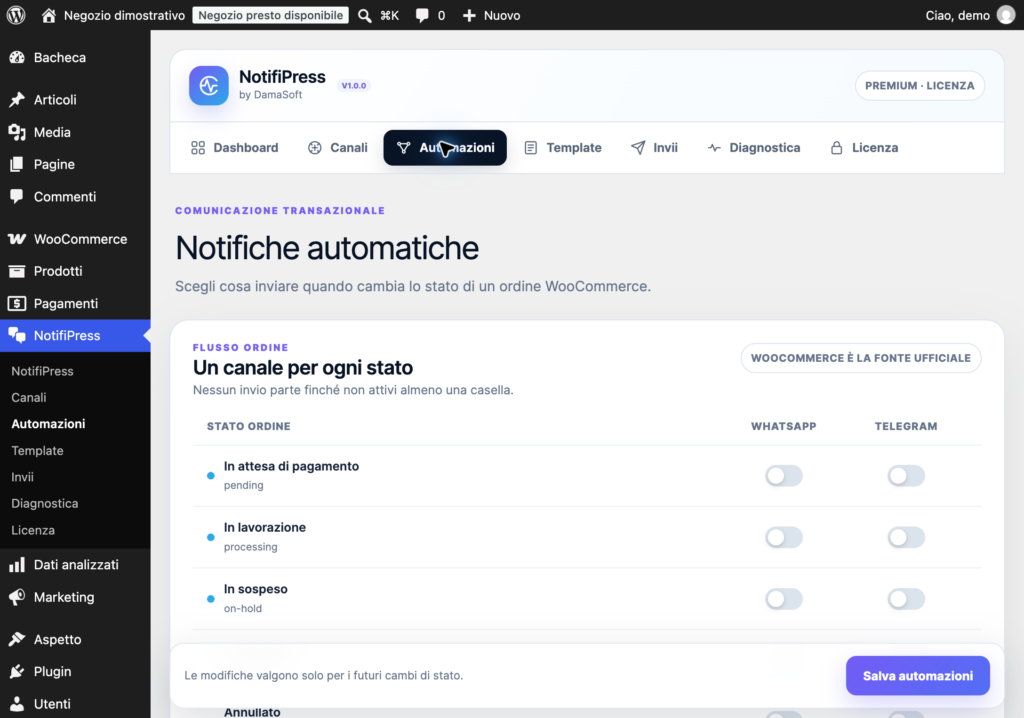
Task: Enable Telegram for In attesa di pagamento
Action: pyautogui.click(x=906, y=476)
